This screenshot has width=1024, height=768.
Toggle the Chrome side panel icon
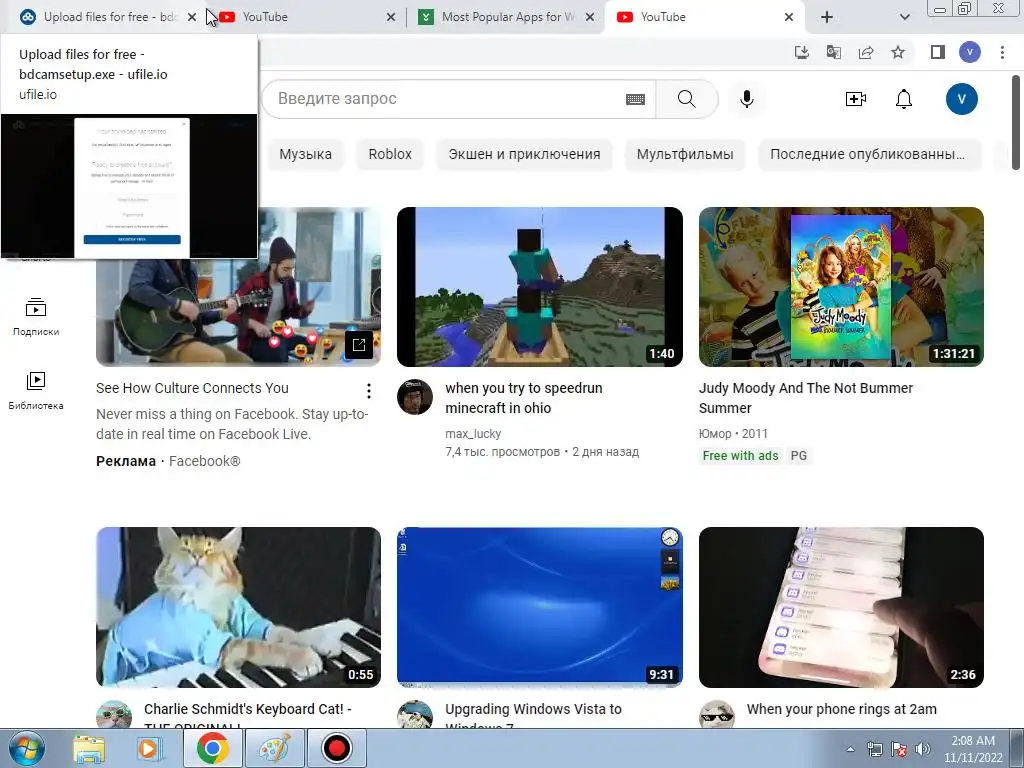[938, 52]
